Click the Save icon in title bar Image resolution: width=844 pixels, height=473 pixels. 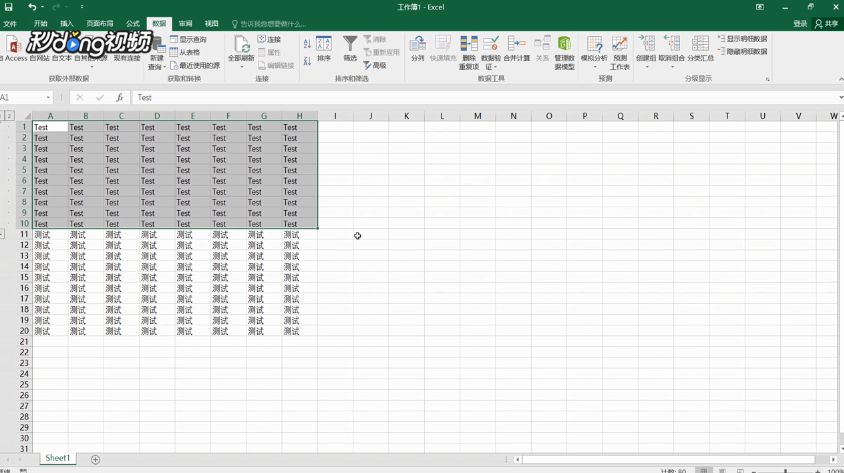(9, 7)
